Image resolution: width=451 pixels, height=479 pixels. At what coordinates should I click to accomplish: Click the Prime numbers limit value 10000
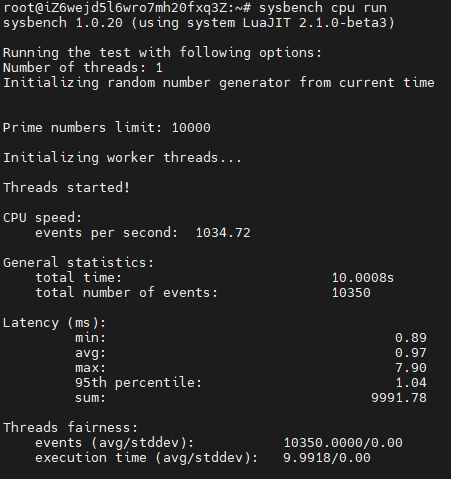pyautogui.click(x=191, y=128)
